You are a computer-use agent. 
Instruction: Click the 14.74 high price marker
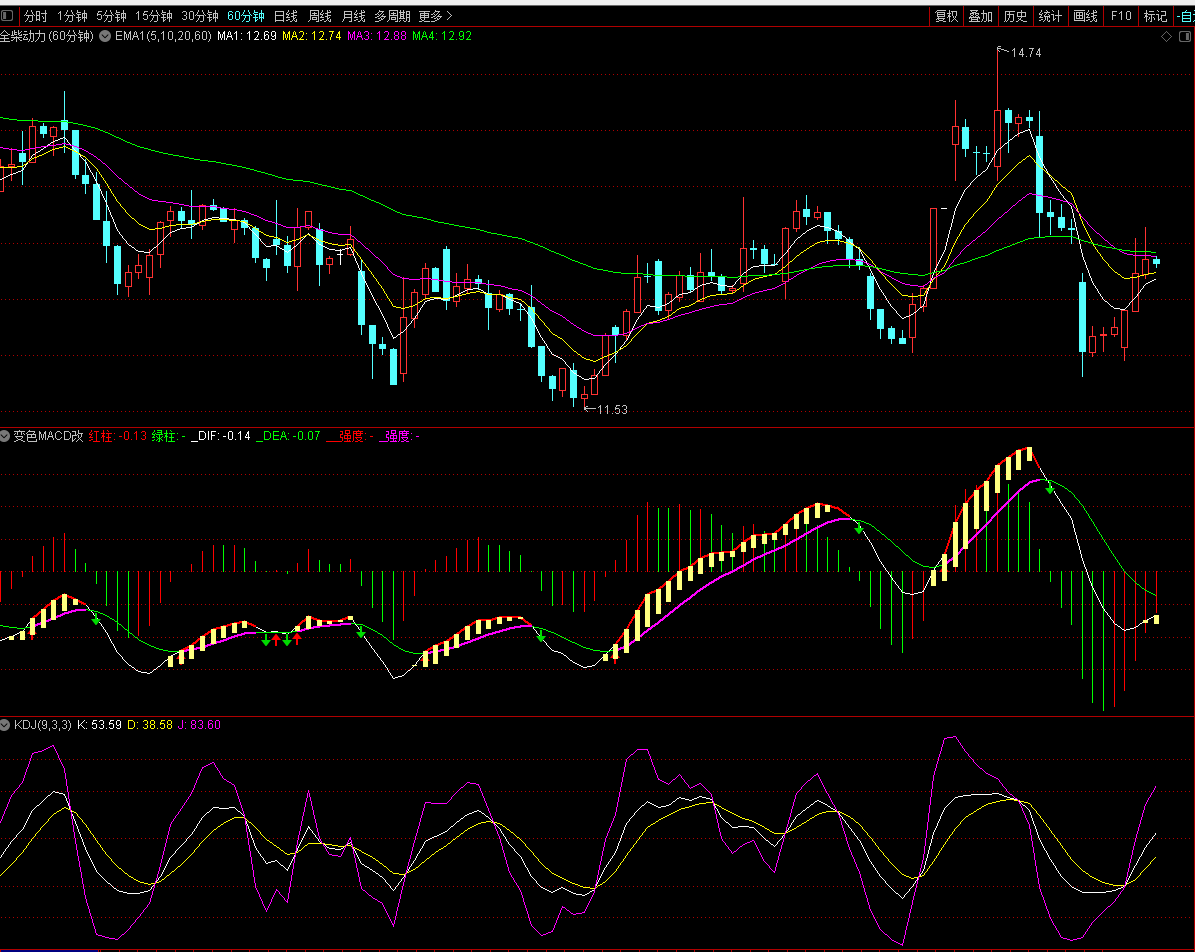1026,53
